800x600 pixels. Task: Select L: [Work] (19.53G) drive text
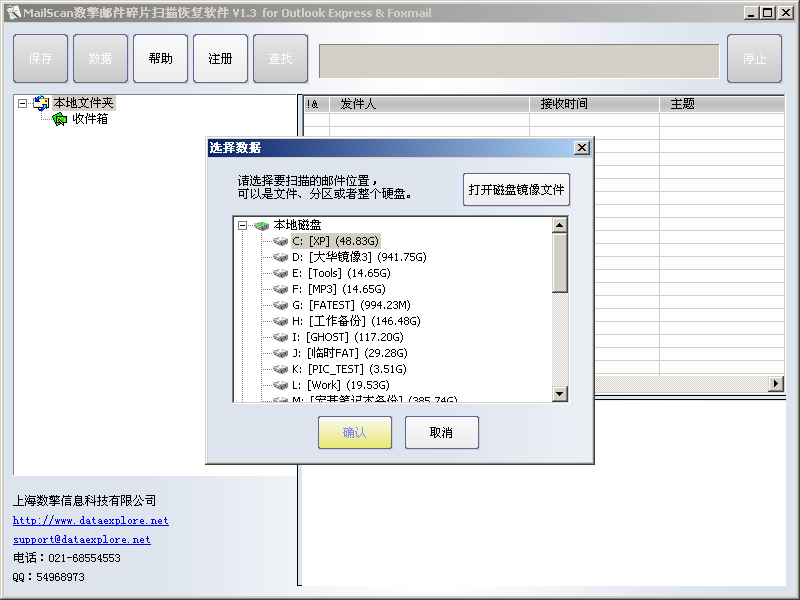tap(341, 385)
